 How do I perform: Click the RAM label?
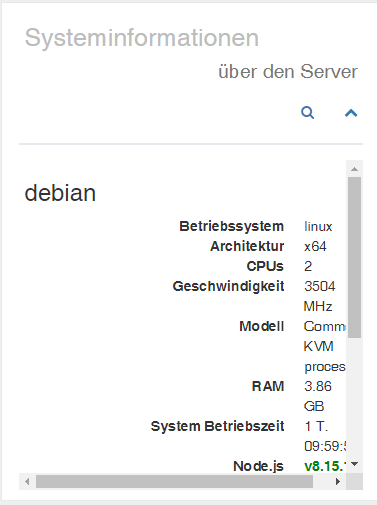(x=268, y=386)
